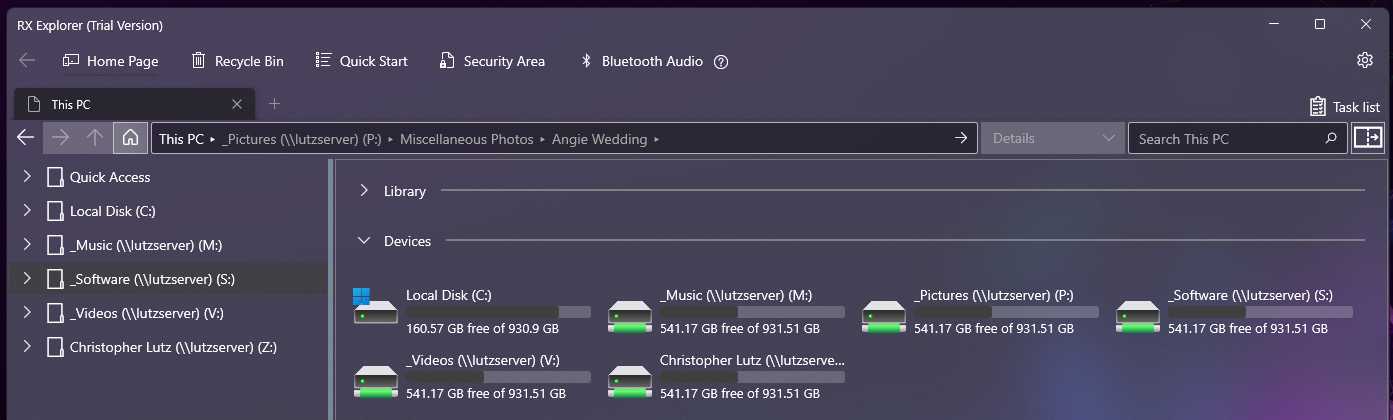
Task: Click the _Videos (V:) network drive icon
Action: 375,380
